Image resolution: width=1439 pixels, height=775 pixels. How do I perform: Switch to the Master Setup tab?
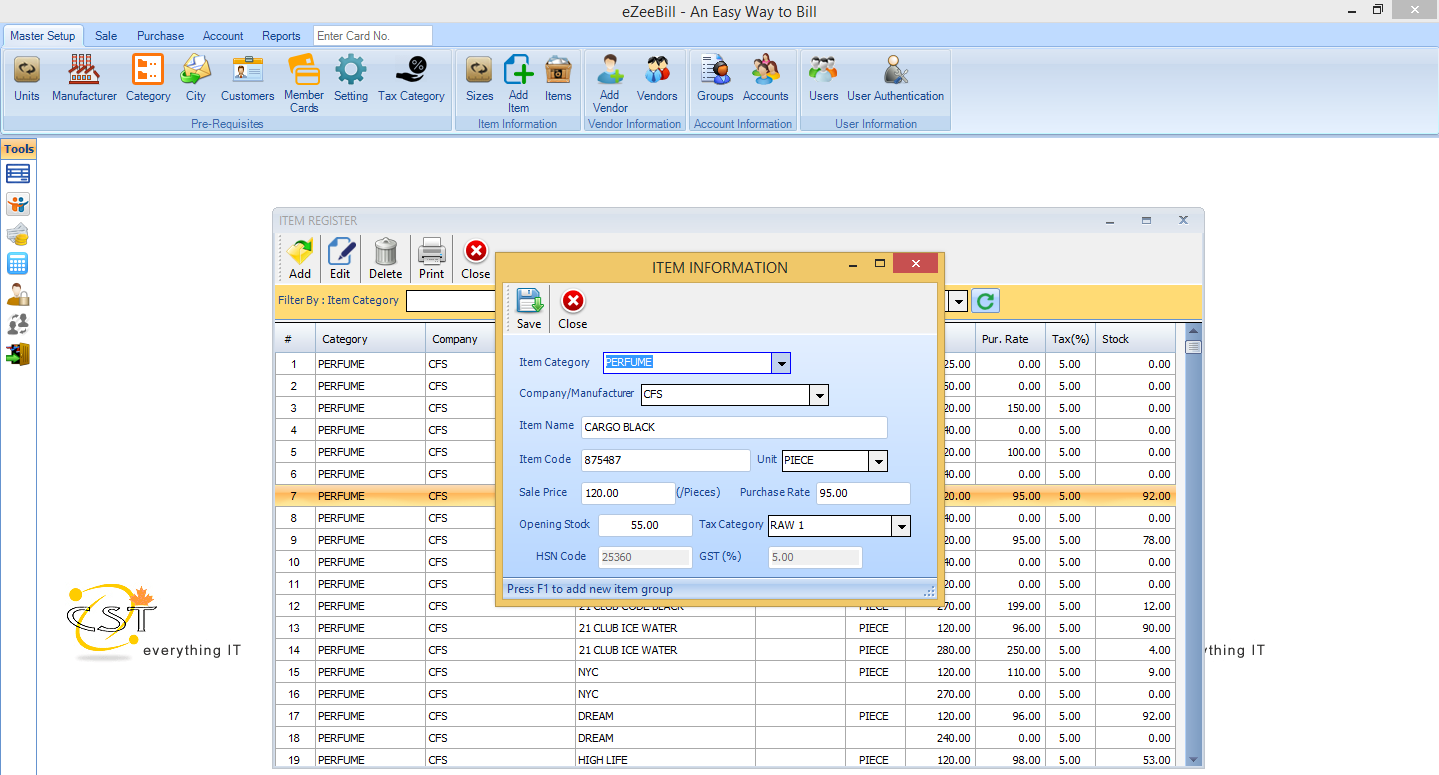(x=43, y=36)
